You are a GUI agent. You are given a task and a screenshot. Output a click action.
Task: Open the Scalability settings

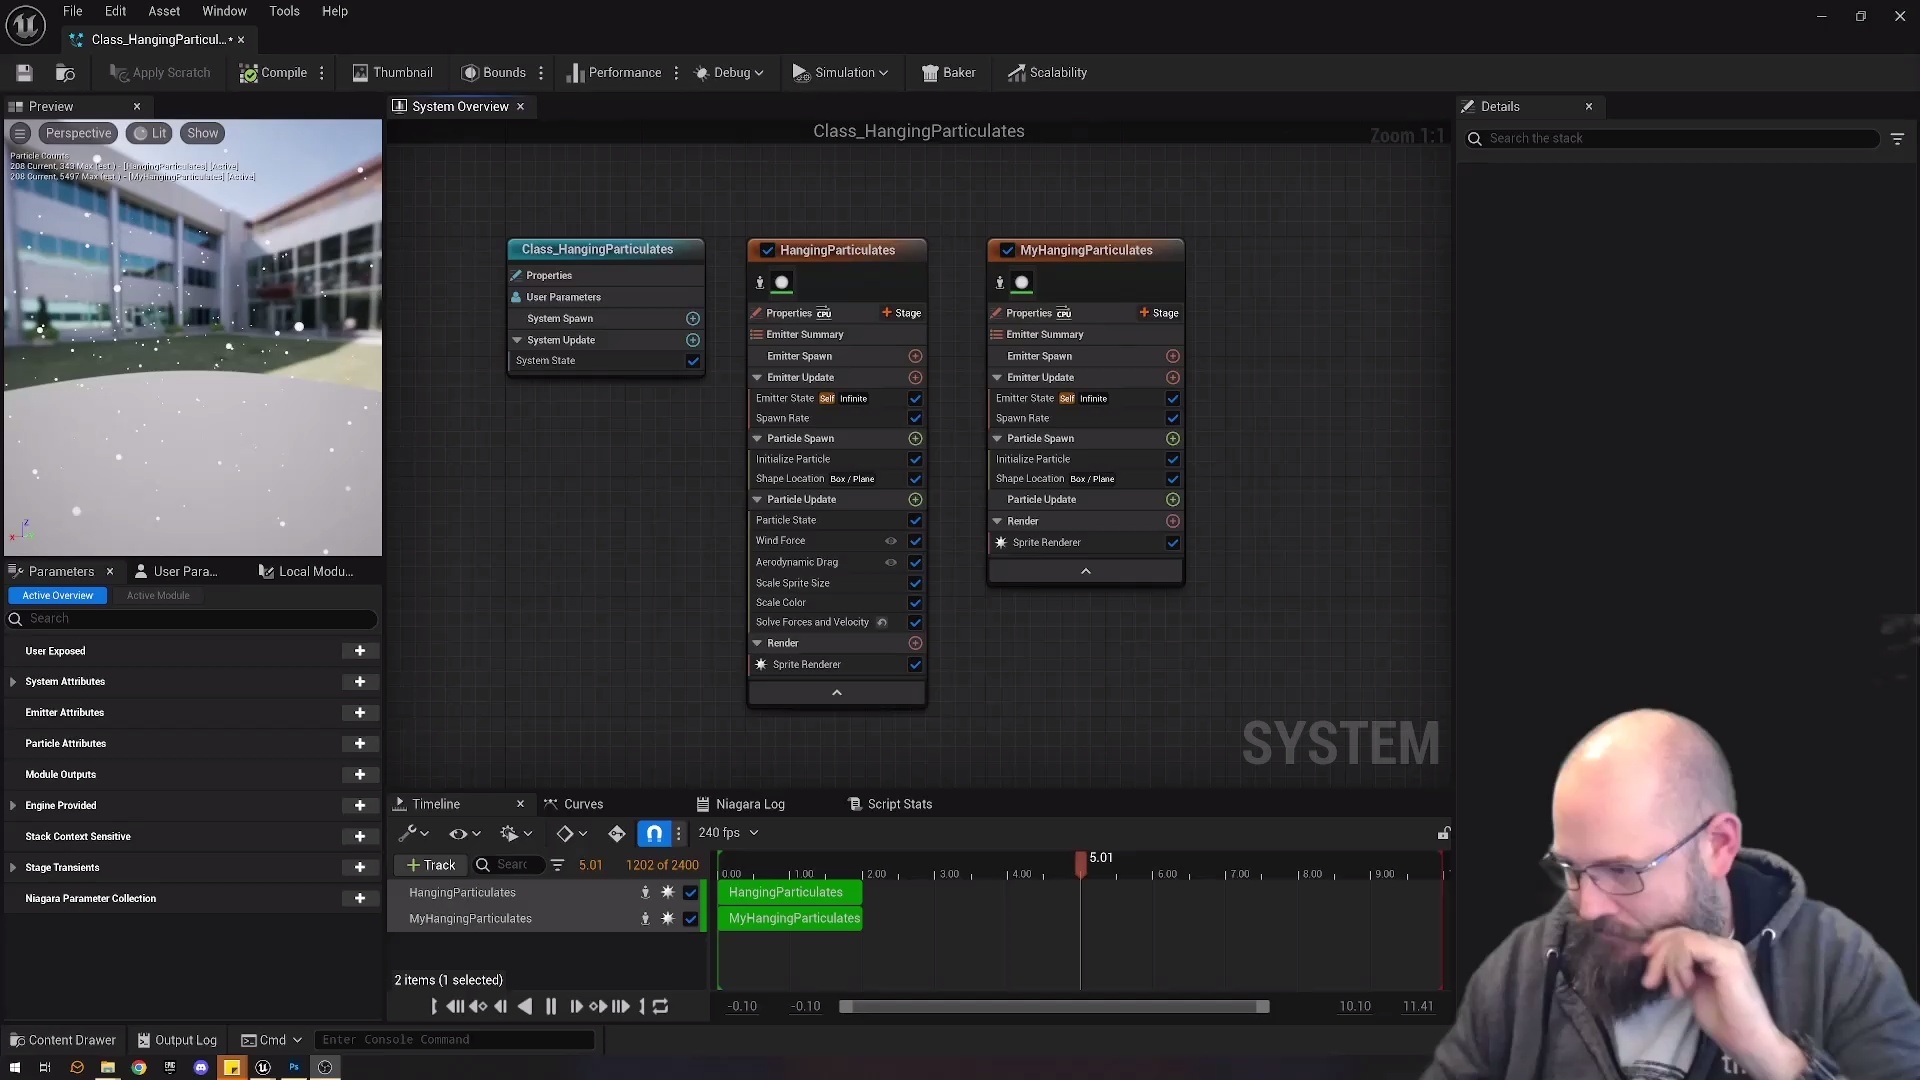pos(1047,72)
